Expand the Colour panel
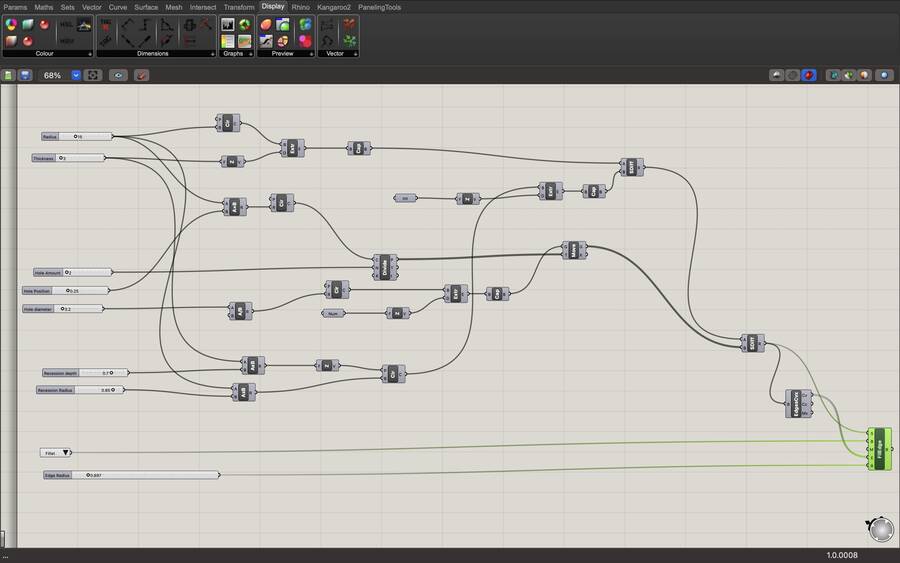This screenshot has width=900, height=563. 90,53
